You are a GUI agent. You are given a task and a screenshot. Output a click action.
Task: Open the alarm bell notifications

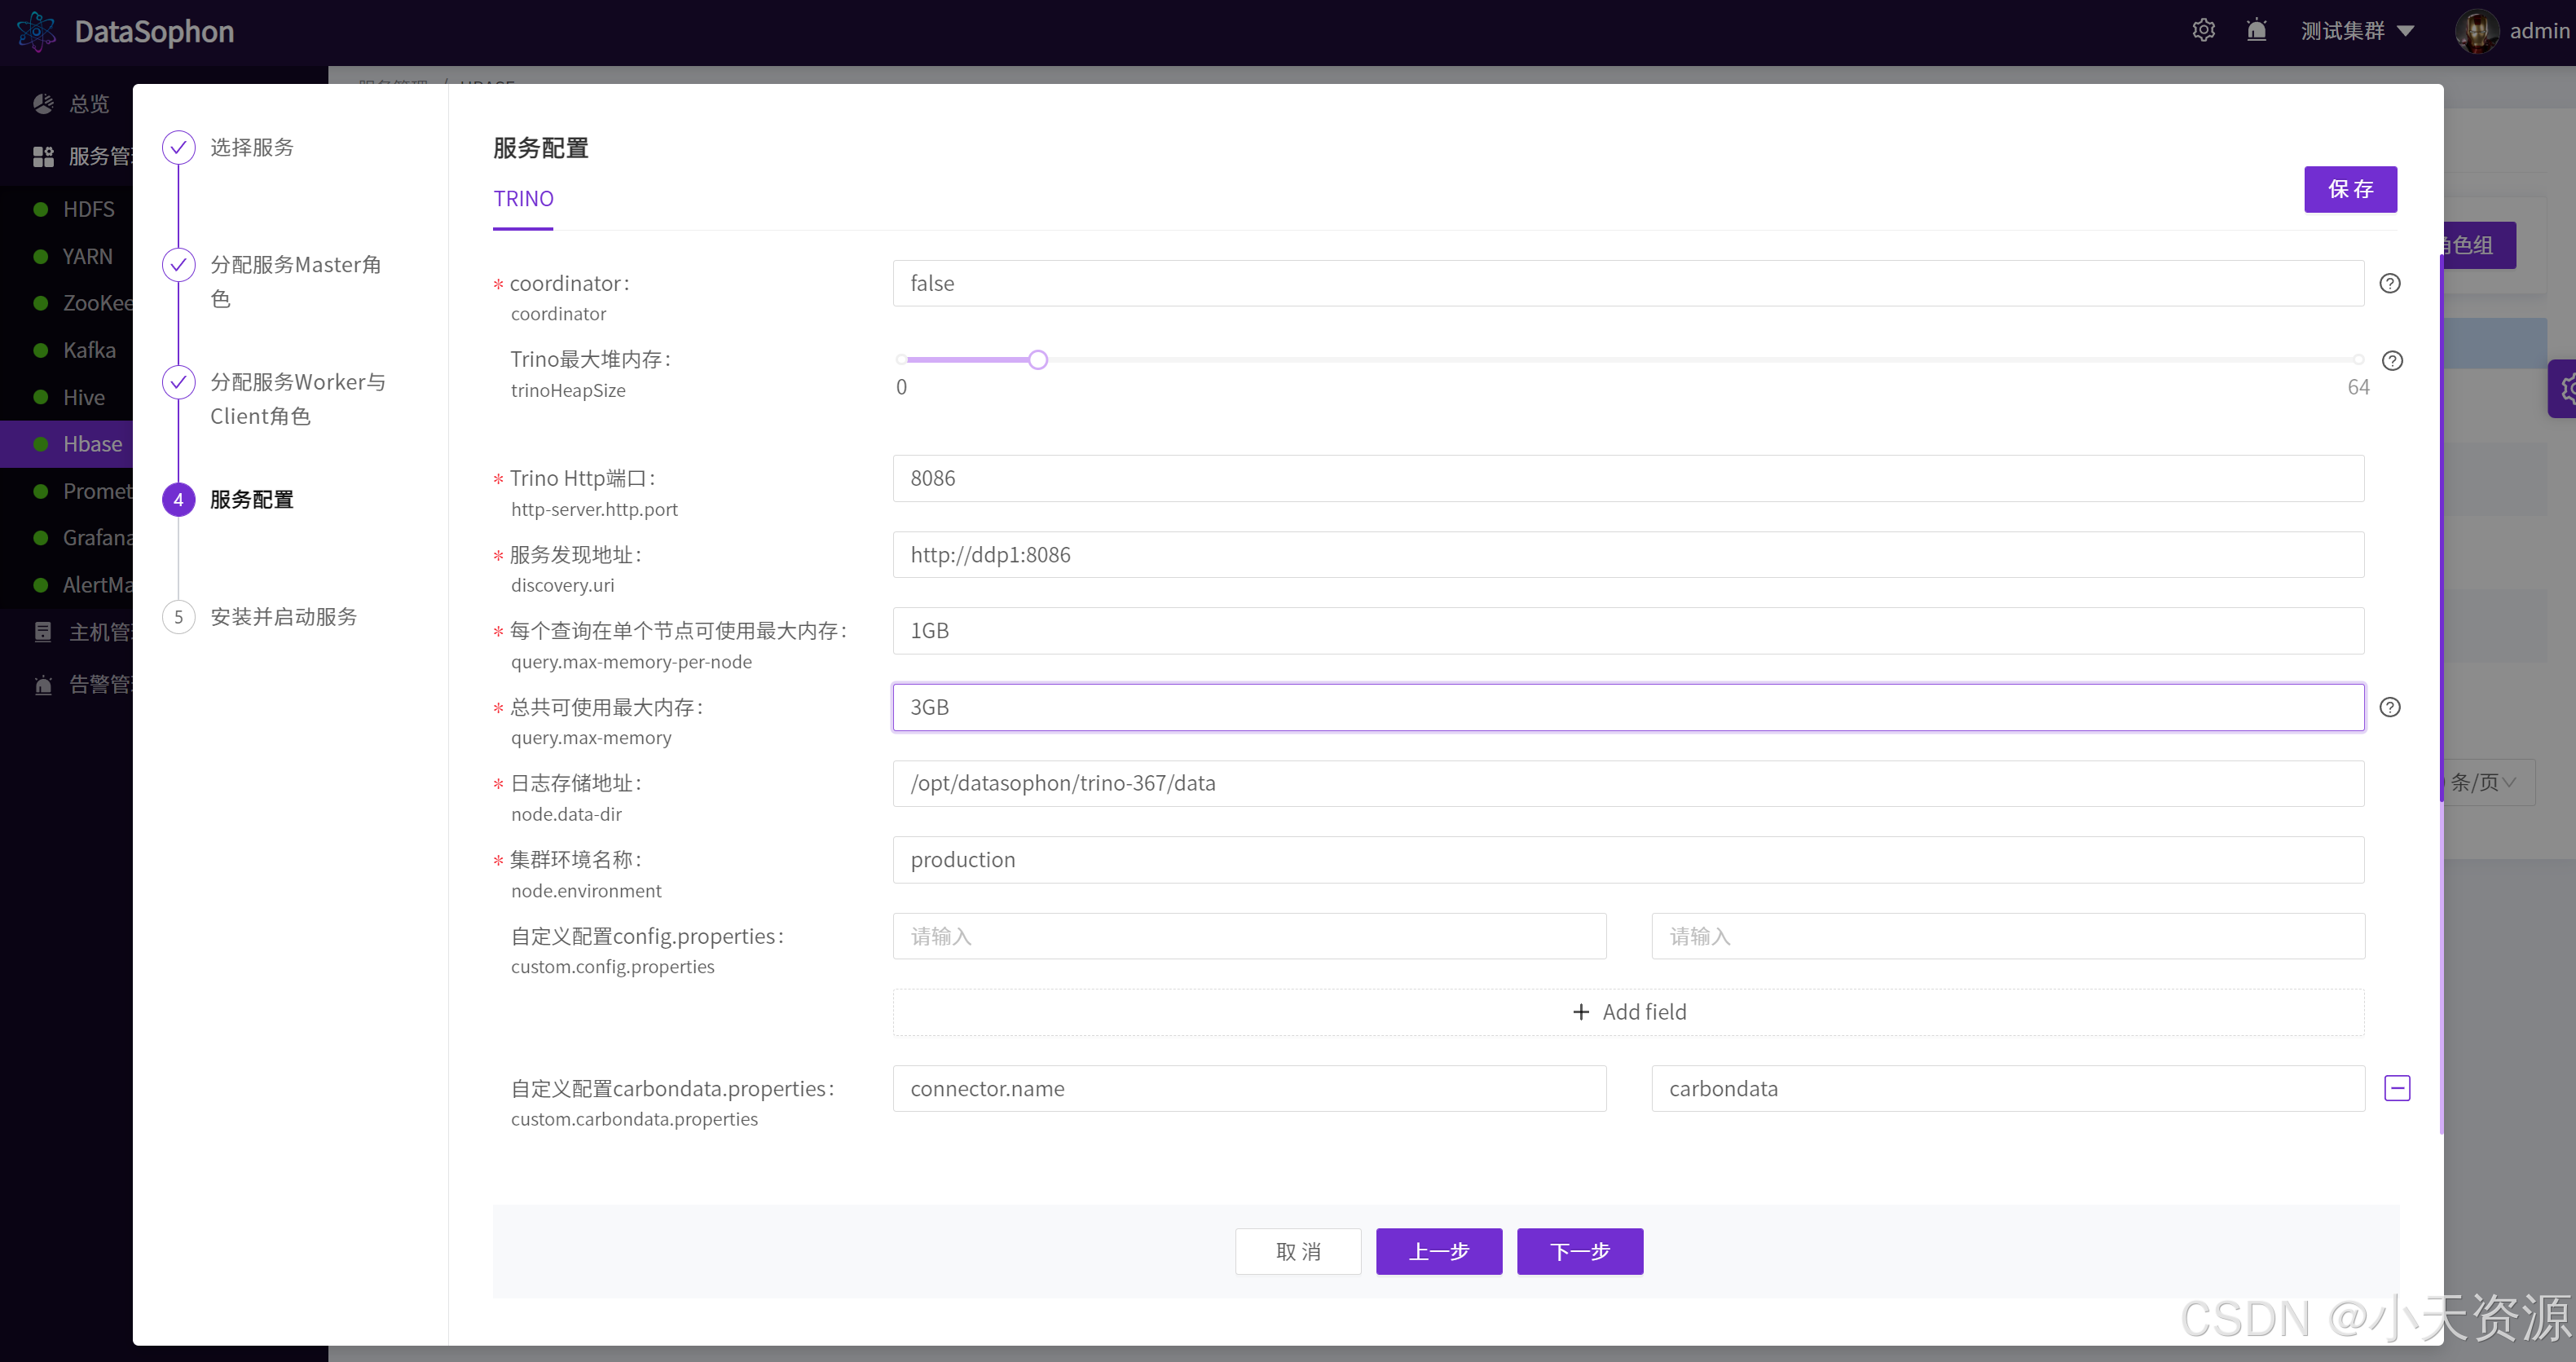[x=2256, y=30]
